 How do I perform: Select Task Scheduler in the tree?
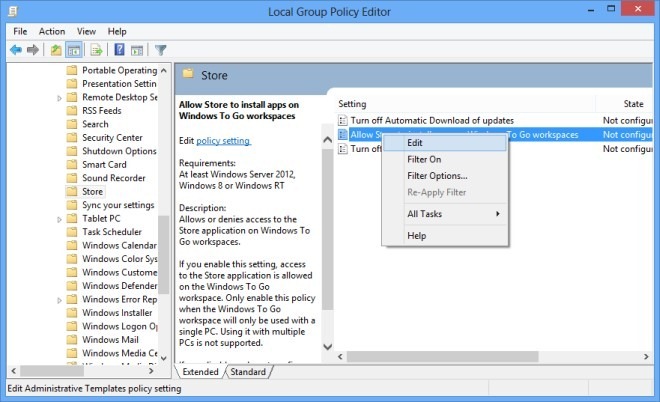click(x=112, y=232)
